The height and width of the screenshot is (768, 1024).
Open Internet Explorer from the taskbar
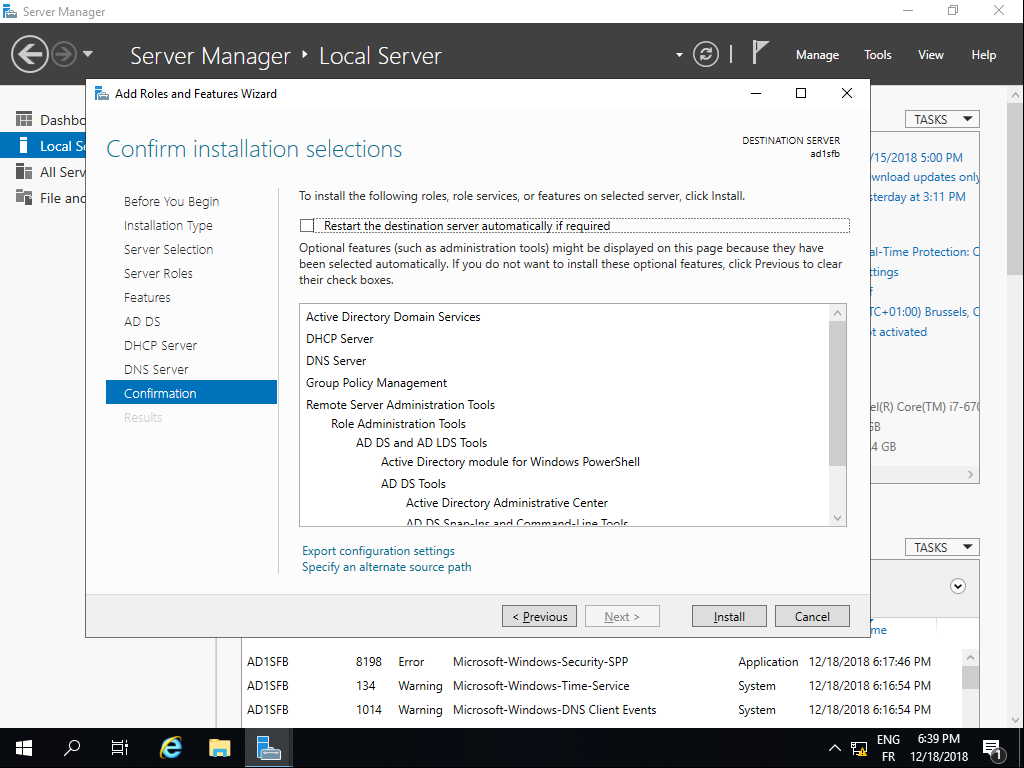pos(171,747)
